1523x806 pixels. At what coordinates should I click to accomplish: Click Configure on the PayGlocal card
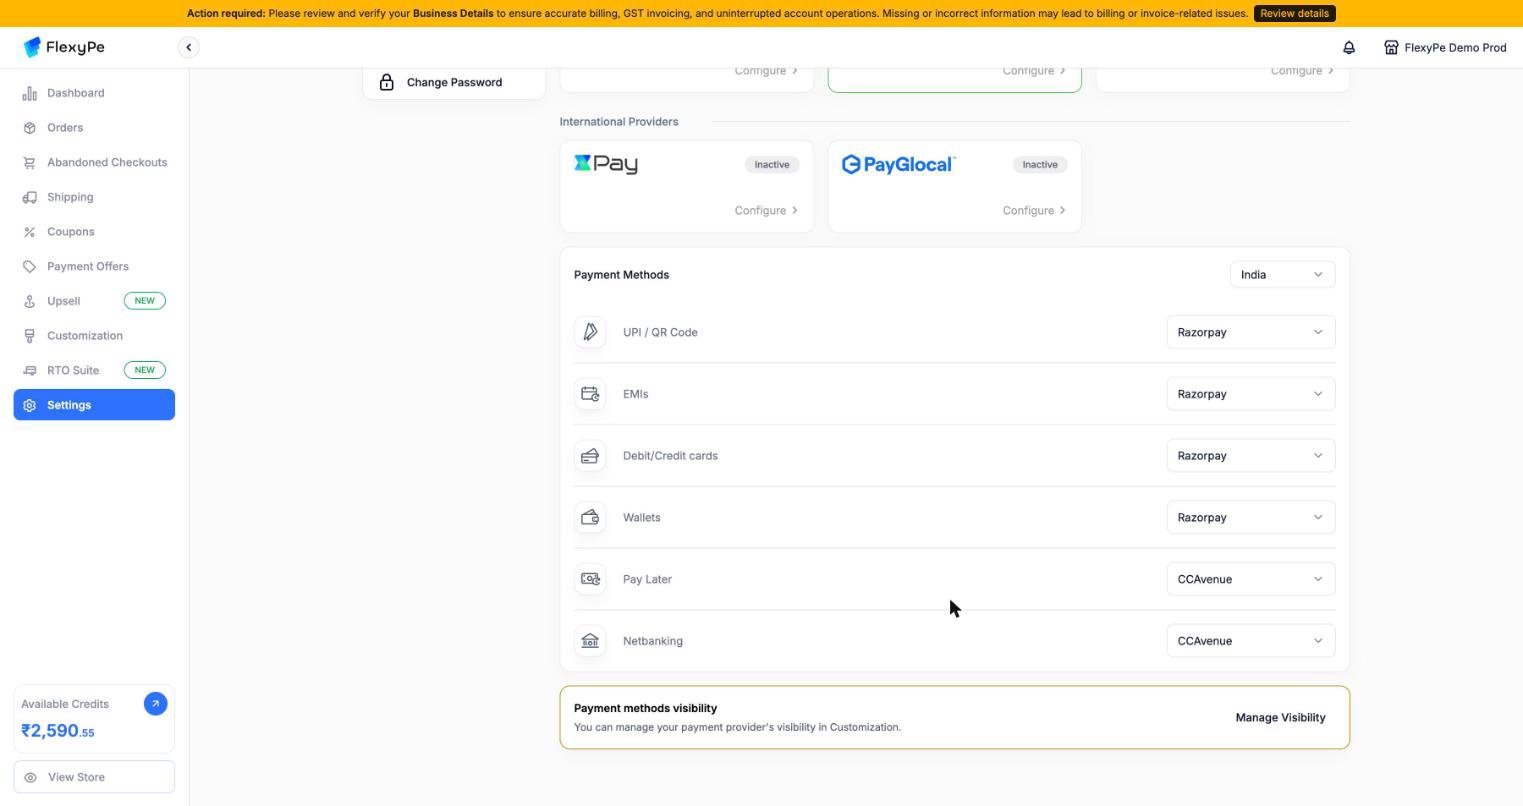(1034, 211)
